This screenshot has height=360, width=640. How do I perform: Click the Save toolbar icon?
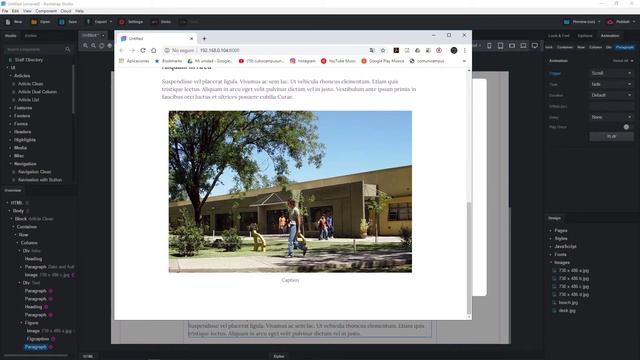click(x=62, y=22)
